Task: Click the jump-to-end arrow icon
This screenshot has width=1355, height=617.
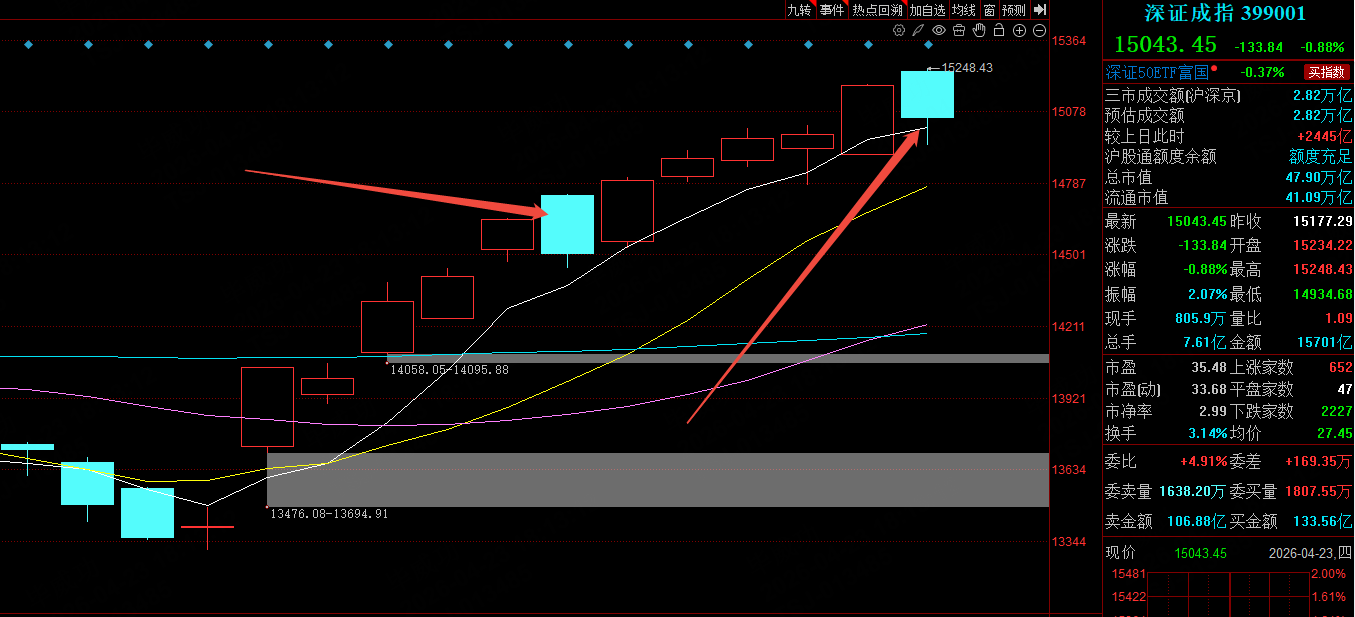Action: pyautogui.click(x=1039, y=9)
